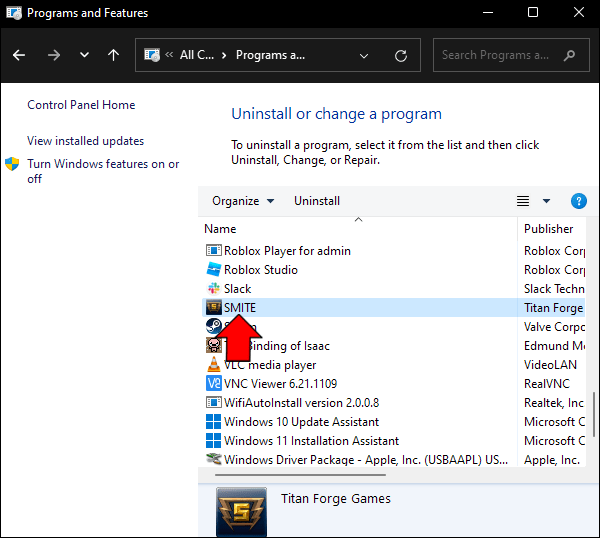Click the Titan Forge publisher cell
600x538 pixels.
[x=553, y=308]
